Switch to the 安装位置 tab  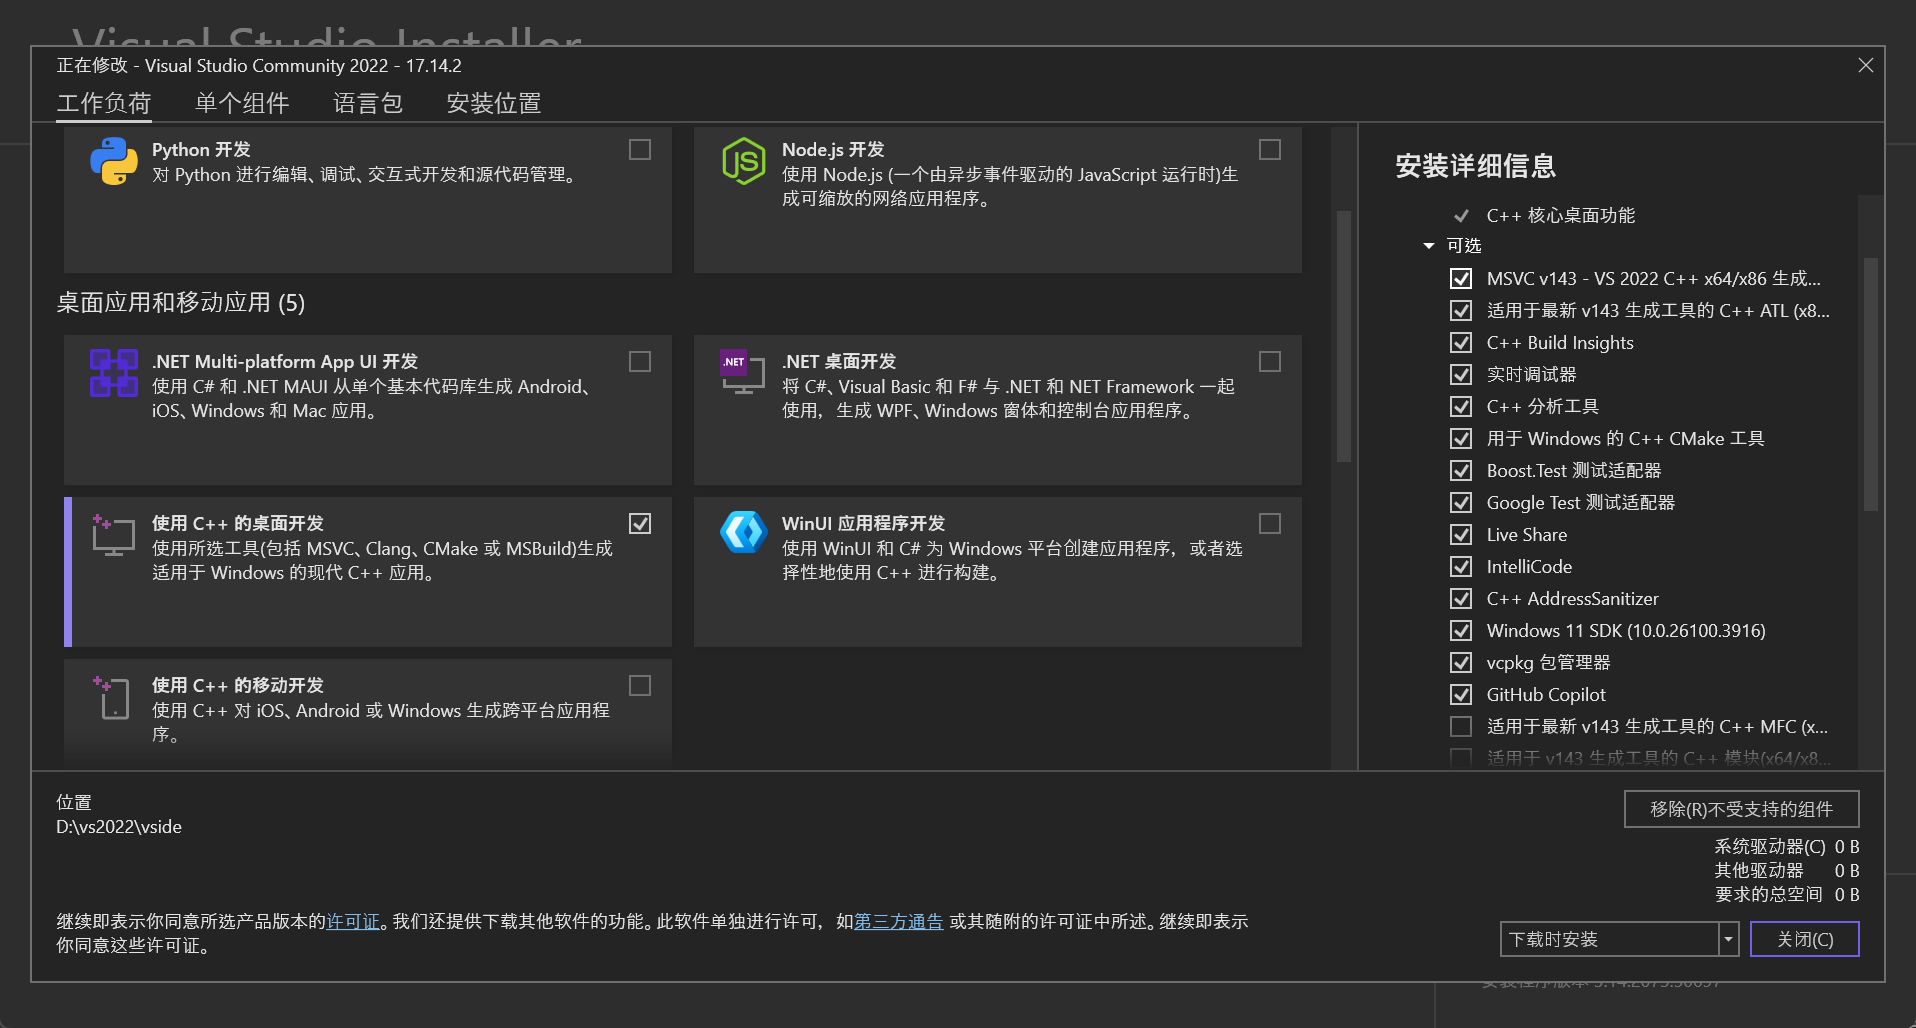click(494, 103)
